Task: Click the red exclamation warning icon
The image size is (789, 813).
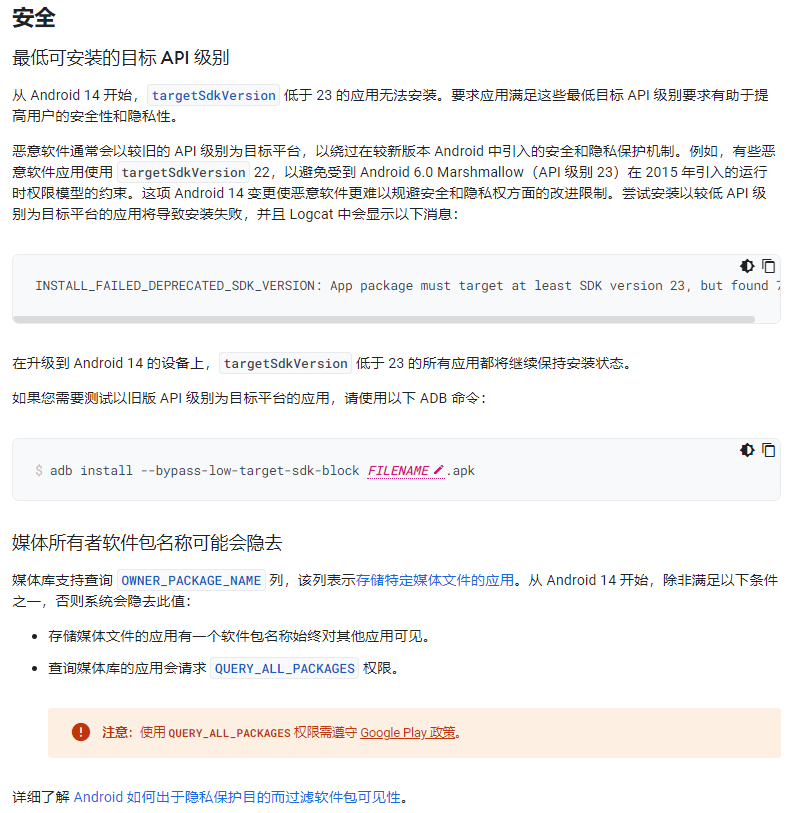Action: click(x=81, y=732)
